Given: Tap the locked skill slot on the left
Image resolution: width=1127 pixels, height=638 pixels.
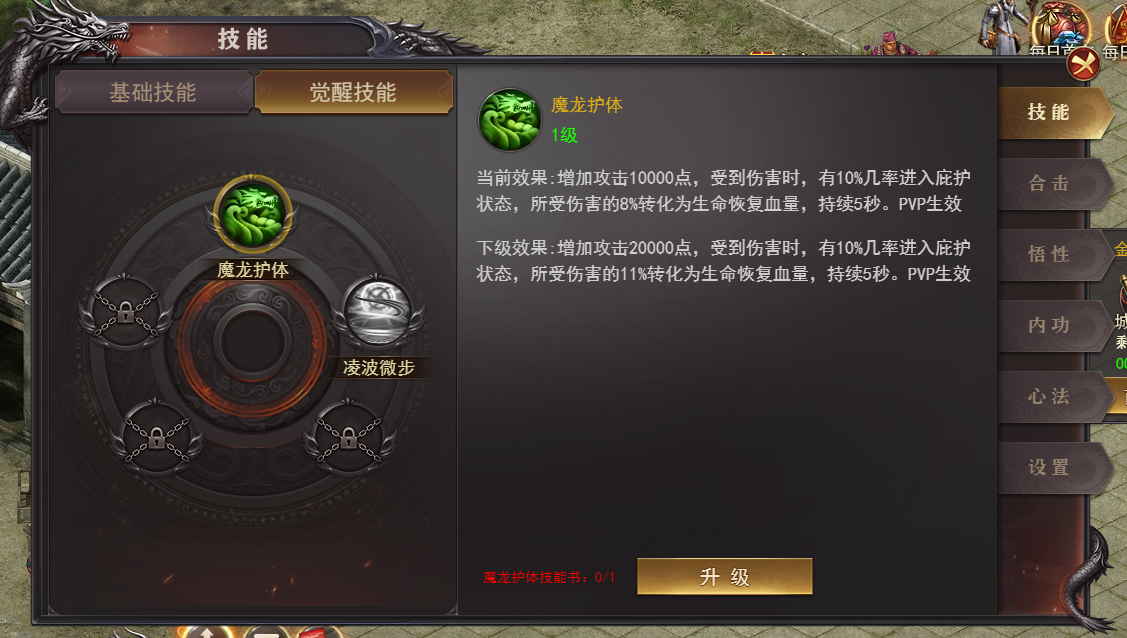Looking at the screenshot, I should click(x=126, y=313).
